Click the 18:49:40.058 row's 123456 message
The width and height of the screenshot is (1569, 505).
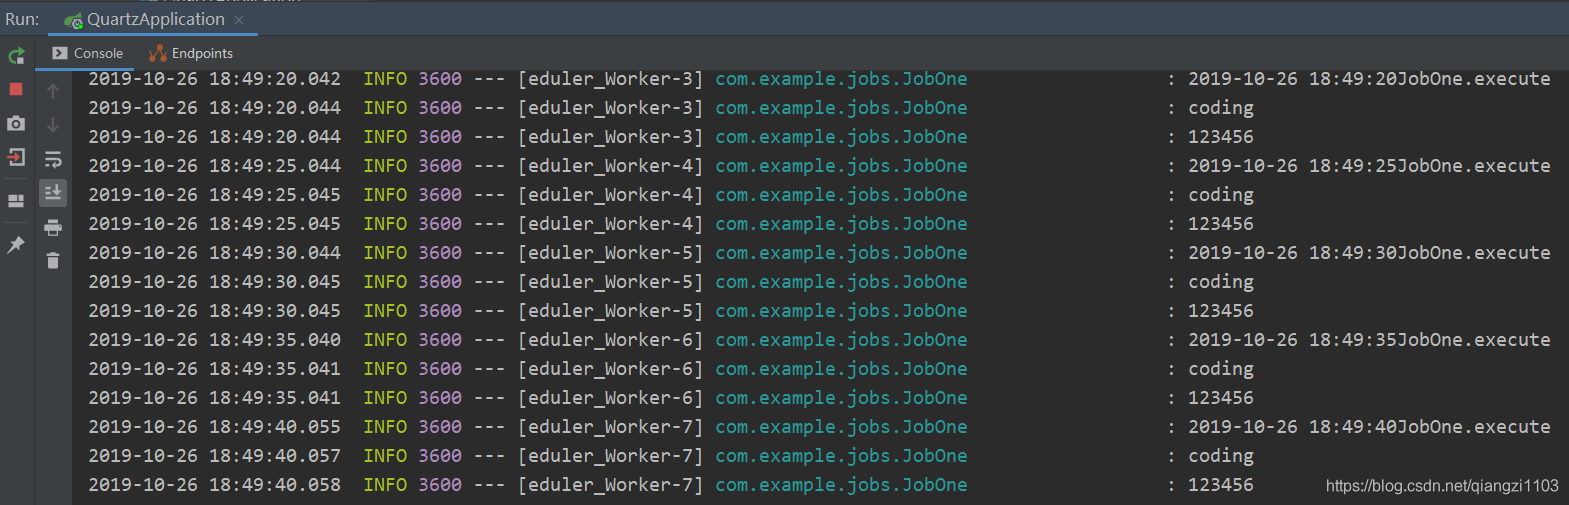pyautogui.click(x=1220, y=484)
